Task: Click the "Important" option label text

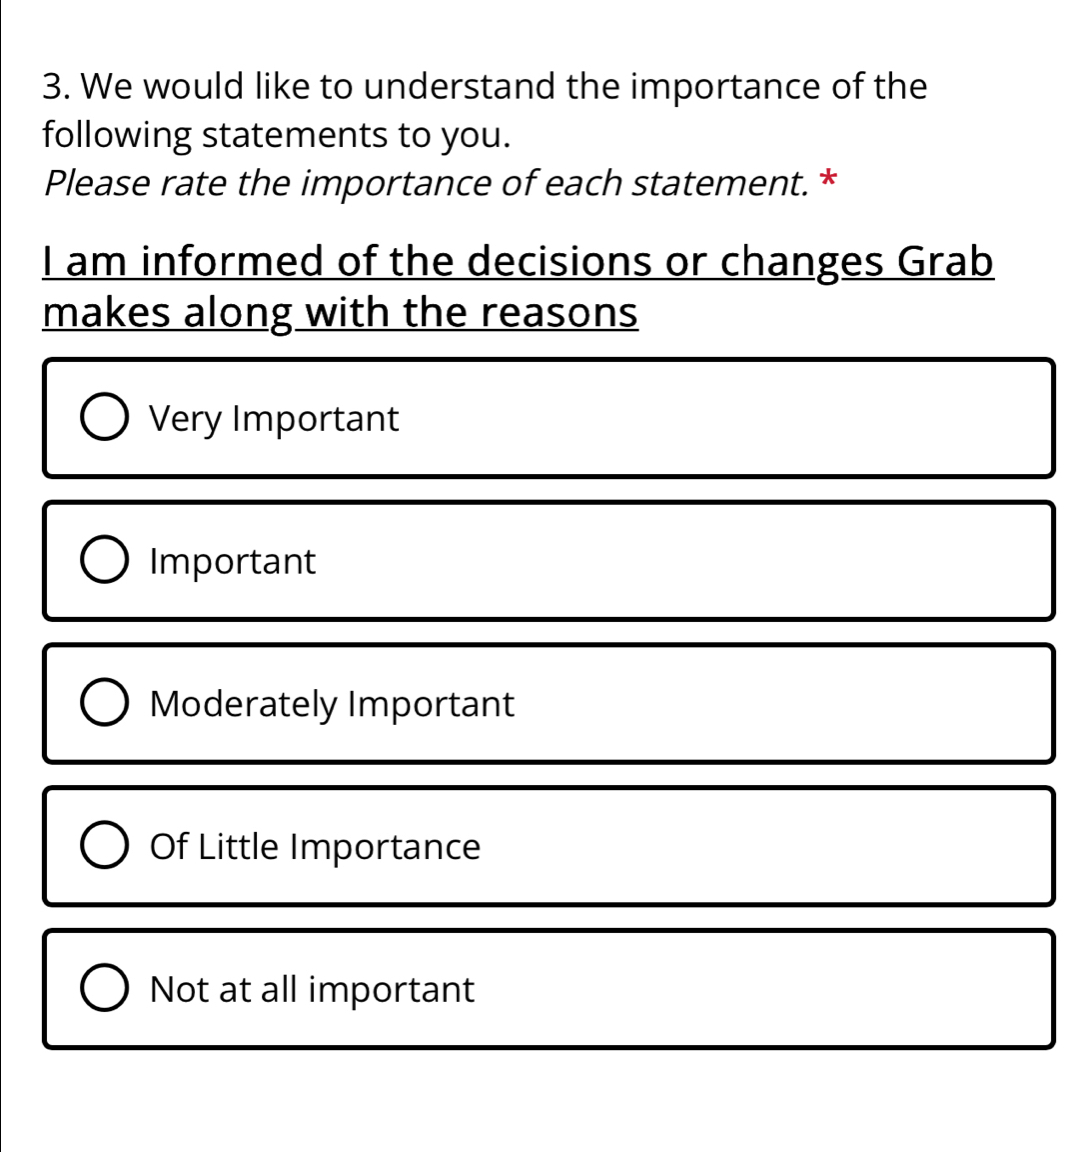Action: coord(232,561)
